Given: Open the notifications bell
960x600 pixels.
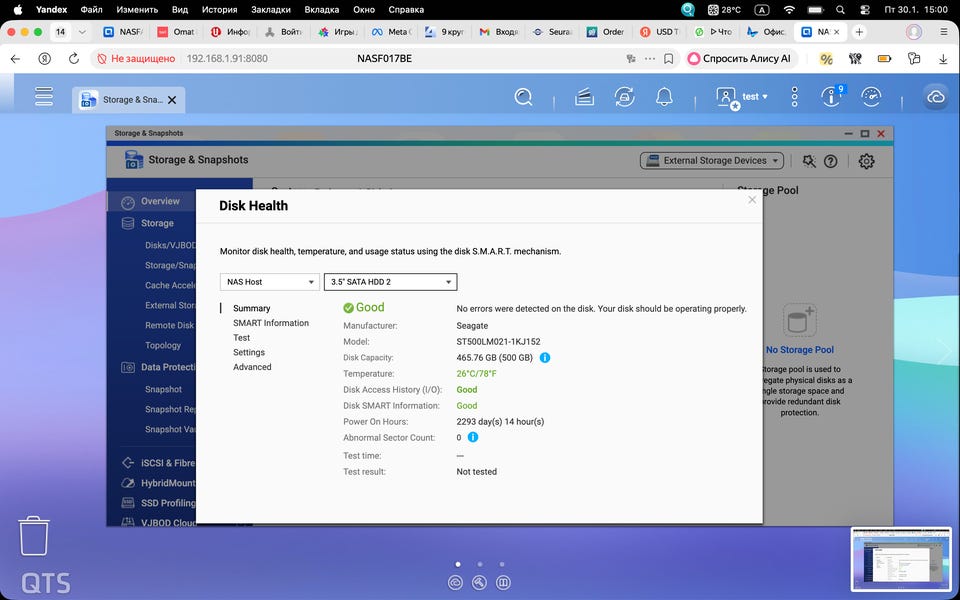Looking at the screenshot, I should [x=664, y=97].
